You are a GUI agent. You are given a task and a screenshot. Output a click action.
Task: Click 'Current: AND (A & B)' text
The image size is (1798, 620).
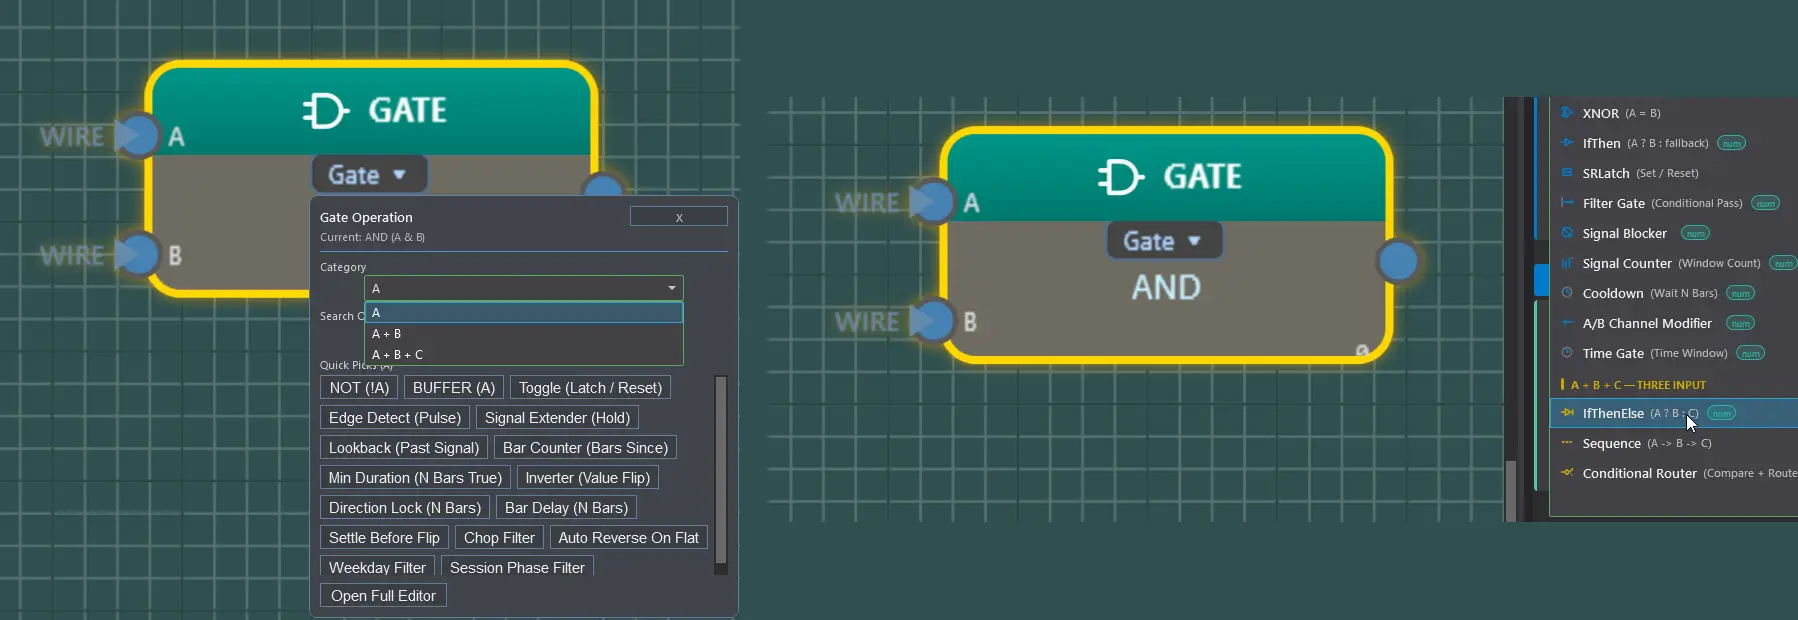[372, 237]
